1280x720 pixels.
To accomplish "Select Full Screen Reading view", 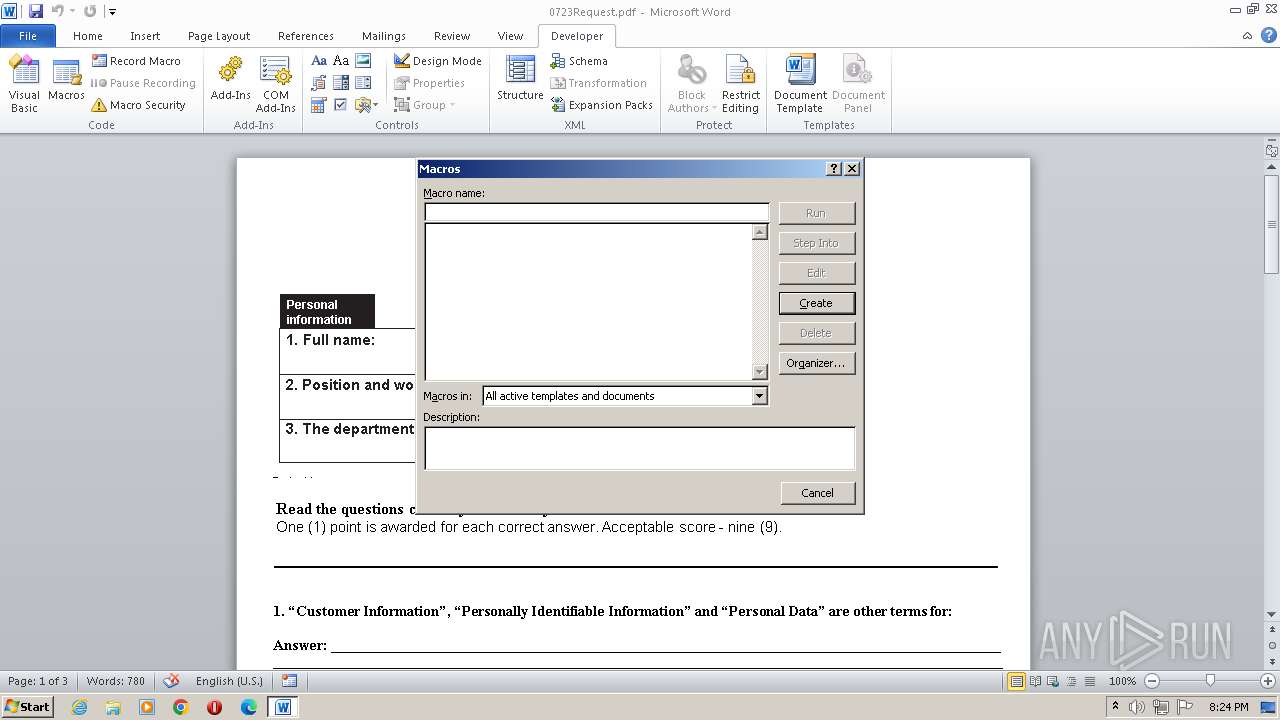I will 1036,681.
